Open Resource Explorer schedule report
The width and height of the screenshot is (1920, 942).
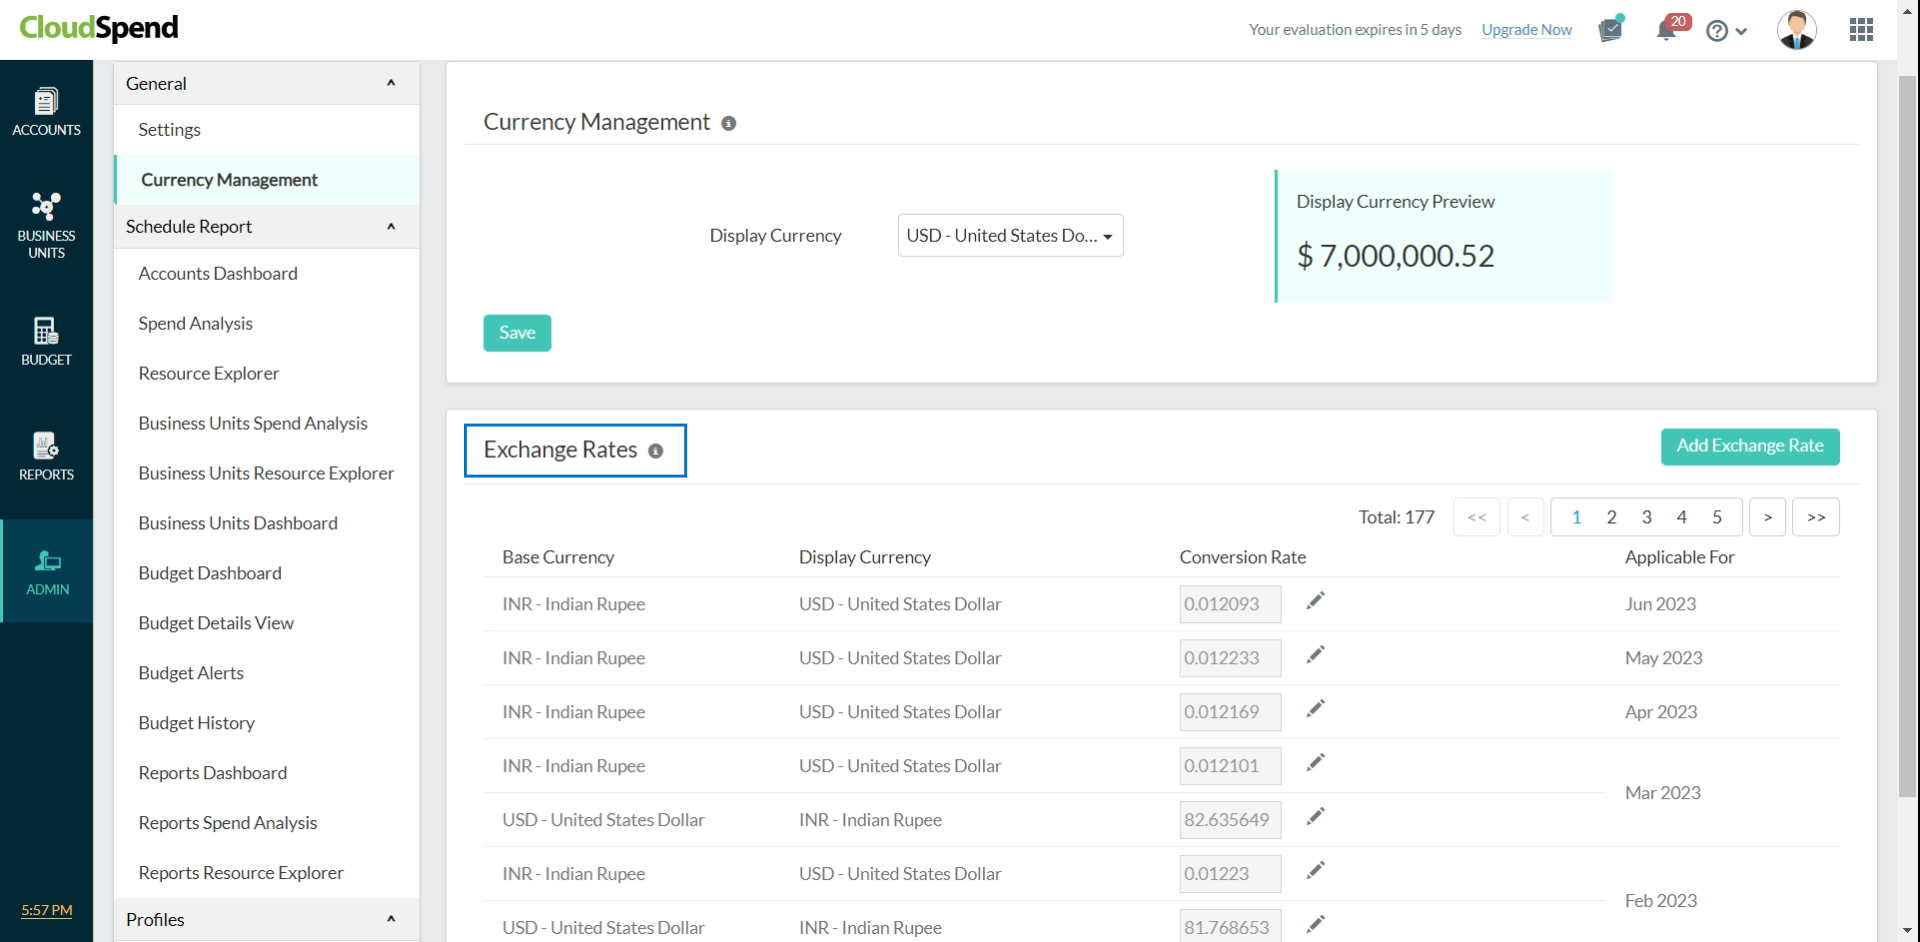208,374
